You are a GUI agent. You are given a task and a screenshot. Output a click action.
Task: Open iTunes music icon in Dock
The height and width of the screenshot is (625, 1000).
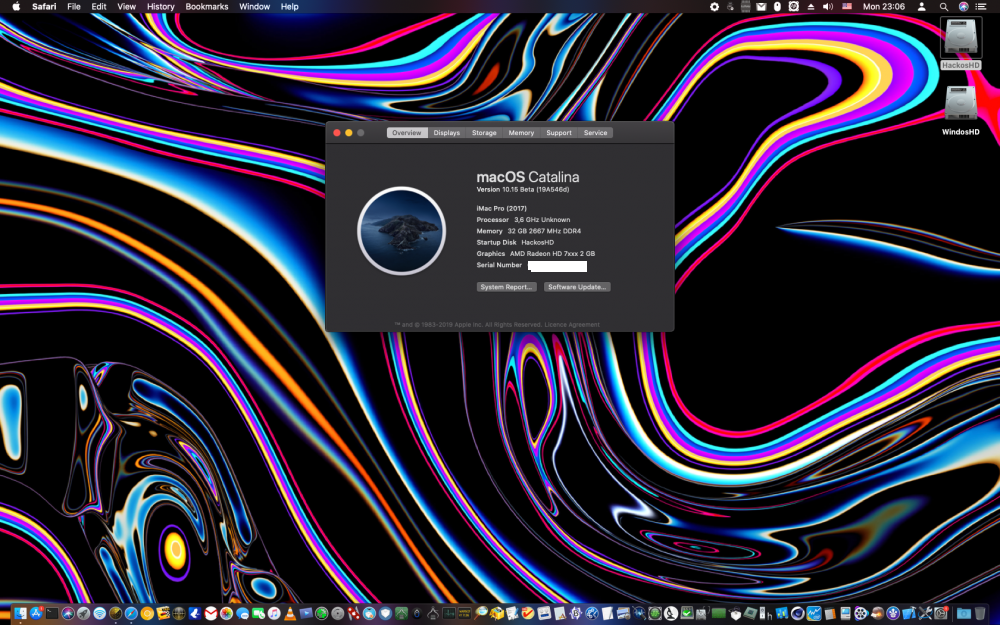(274, 614)
